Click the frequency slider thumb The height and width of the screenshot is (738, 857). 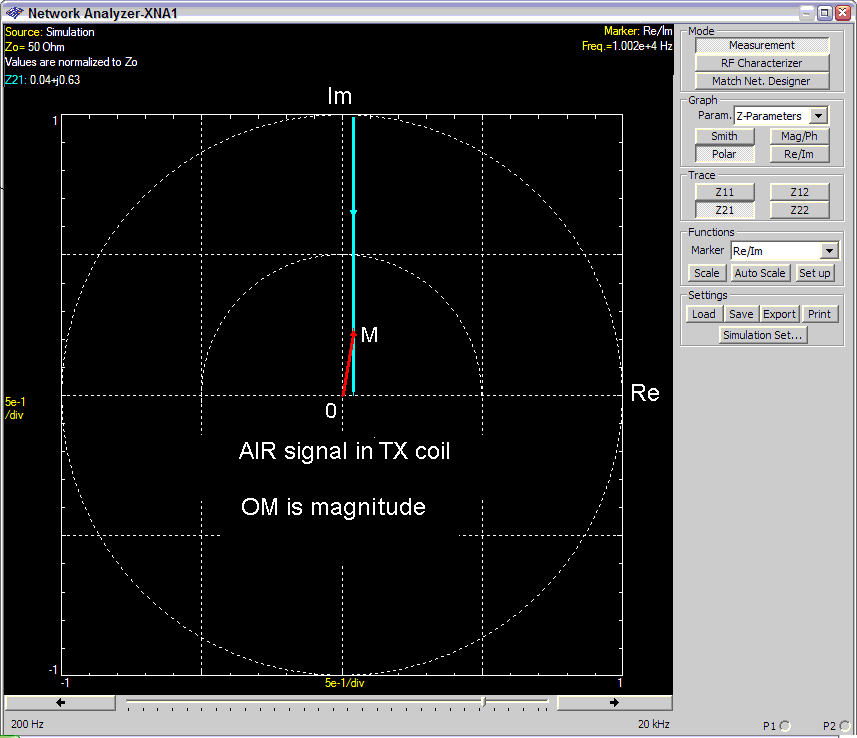(484, 702)
